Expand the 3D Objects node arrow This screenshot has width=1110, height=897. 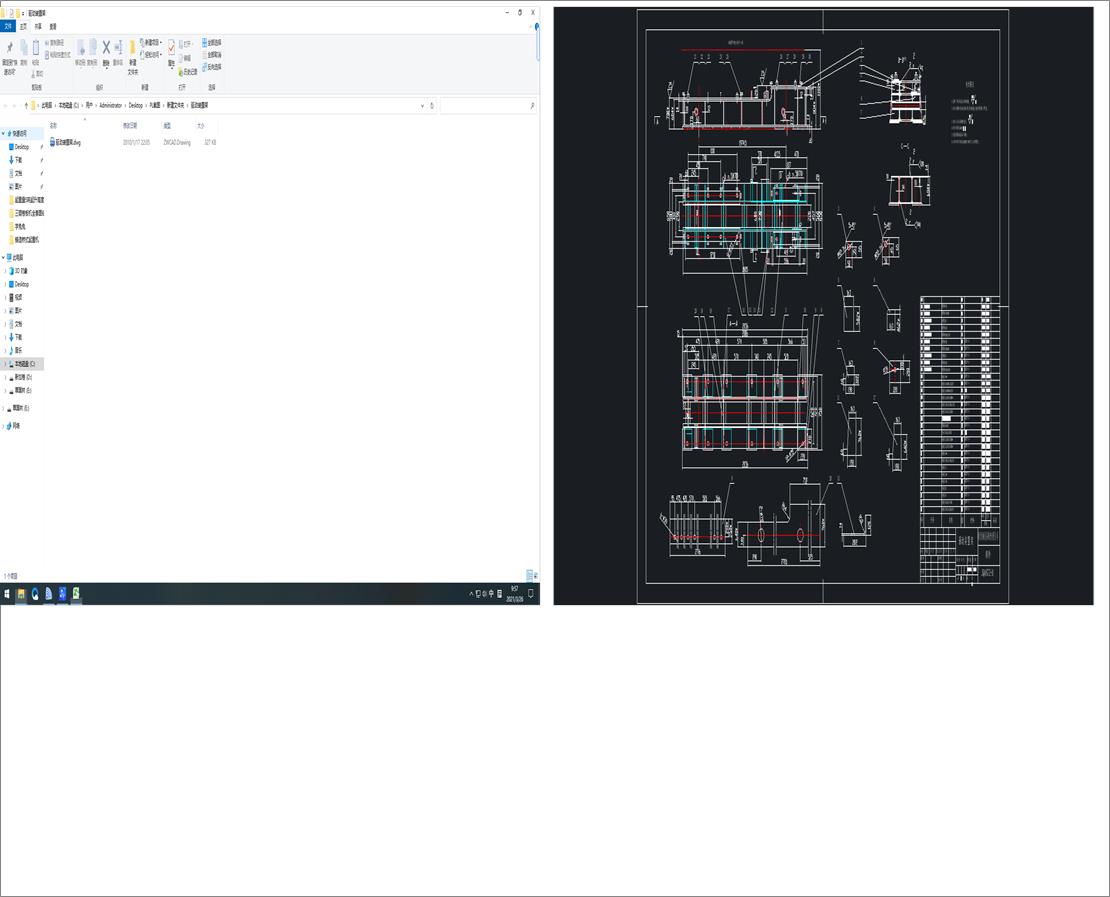pos(6,270)
